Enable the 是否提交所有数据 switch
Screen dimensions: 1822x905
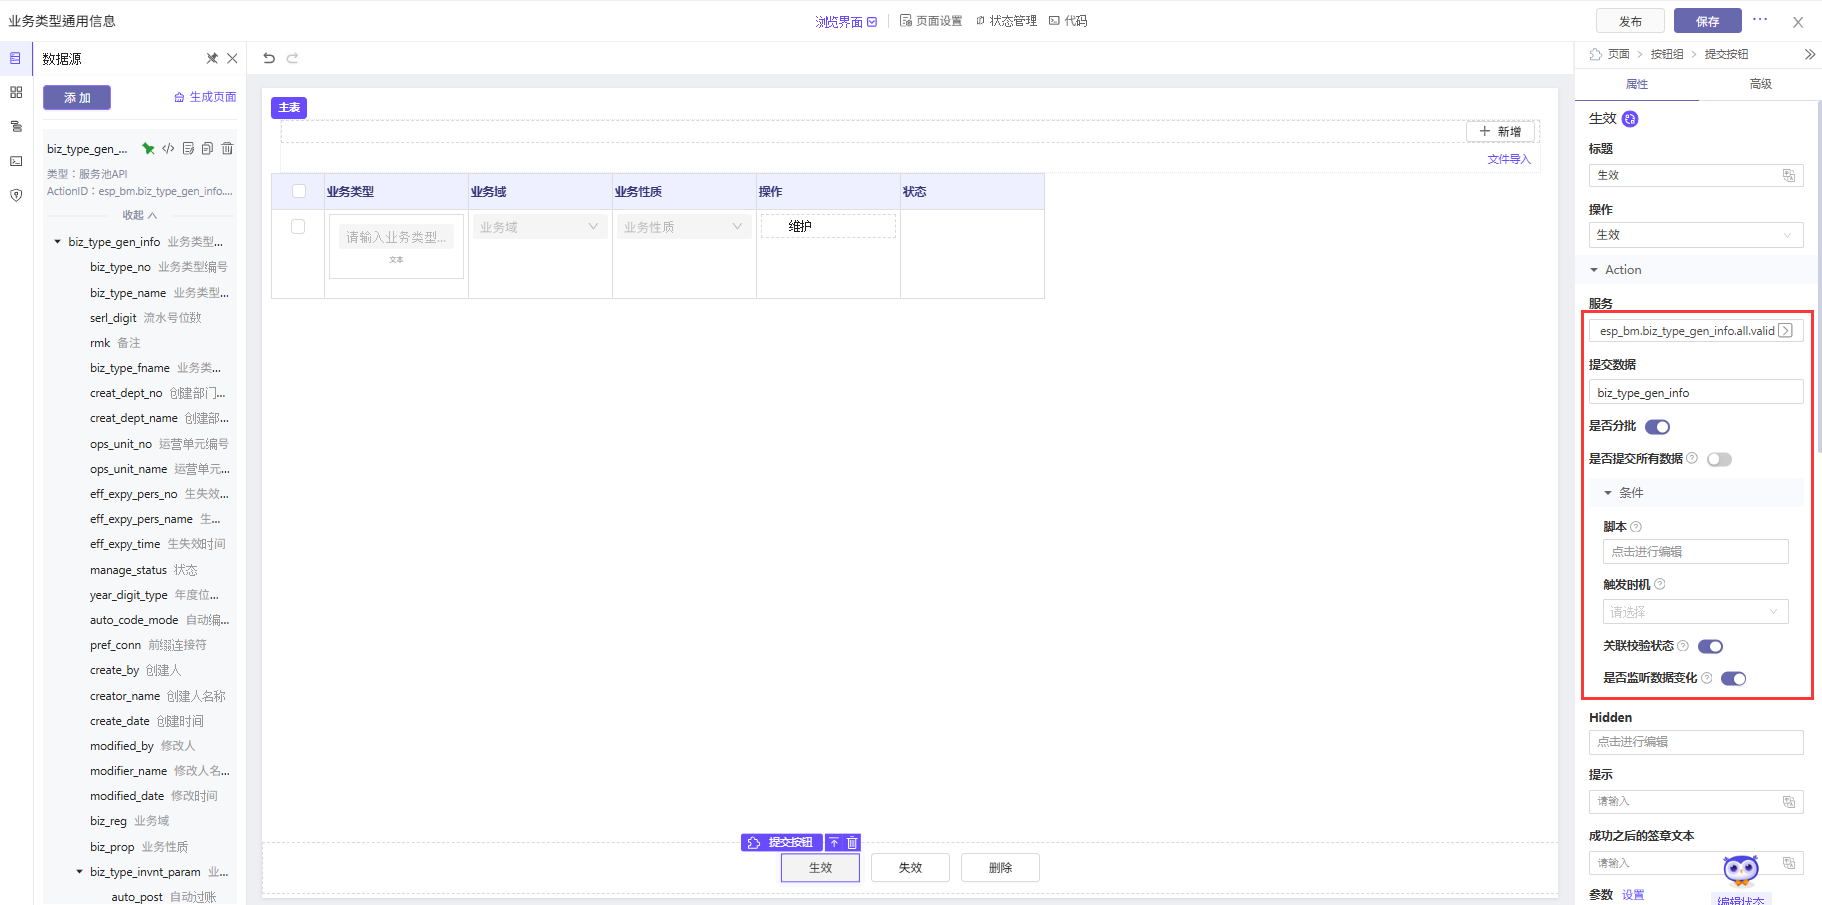pyautogui.click(x=1719, y=460)
